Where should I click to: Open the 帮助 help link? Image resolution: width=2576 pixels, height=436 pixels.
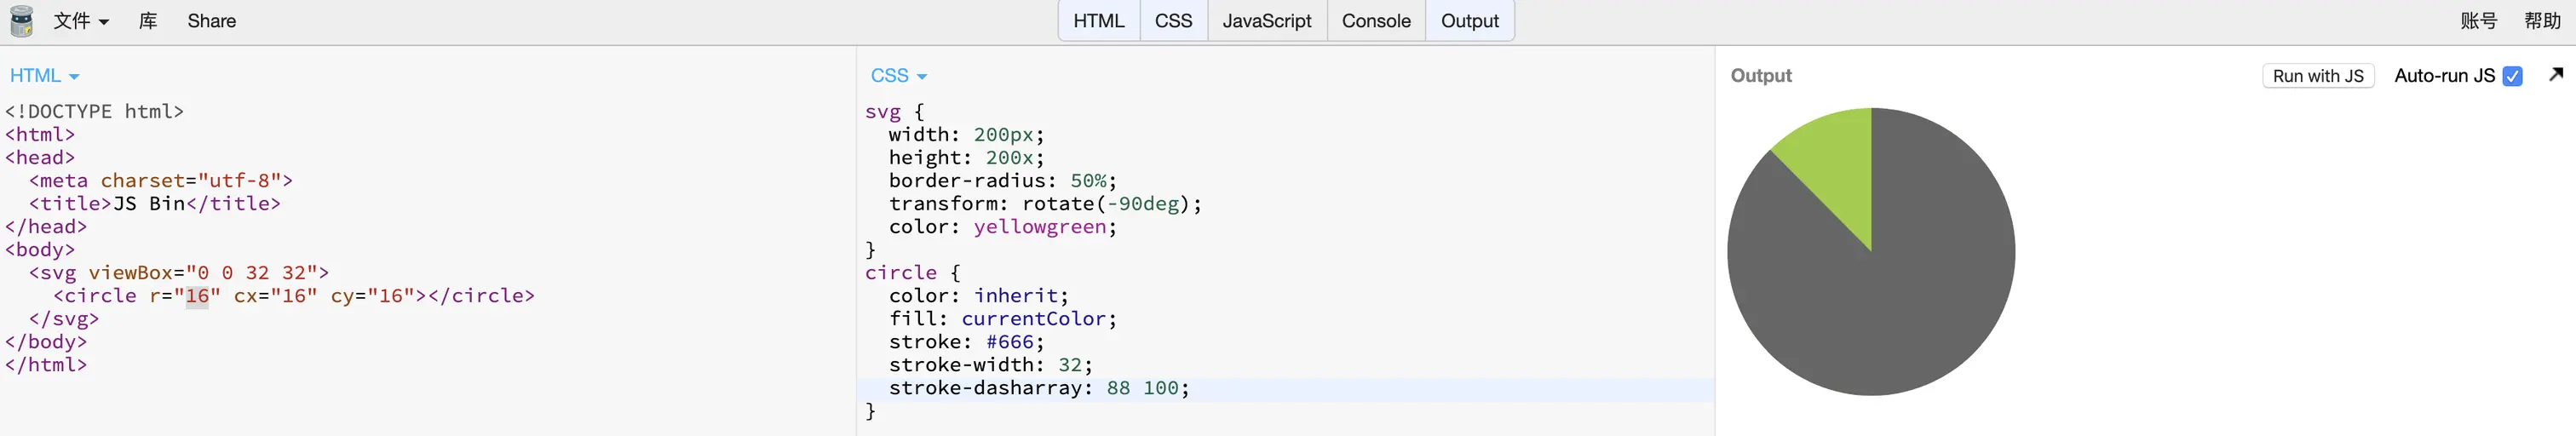(2542, 21)
